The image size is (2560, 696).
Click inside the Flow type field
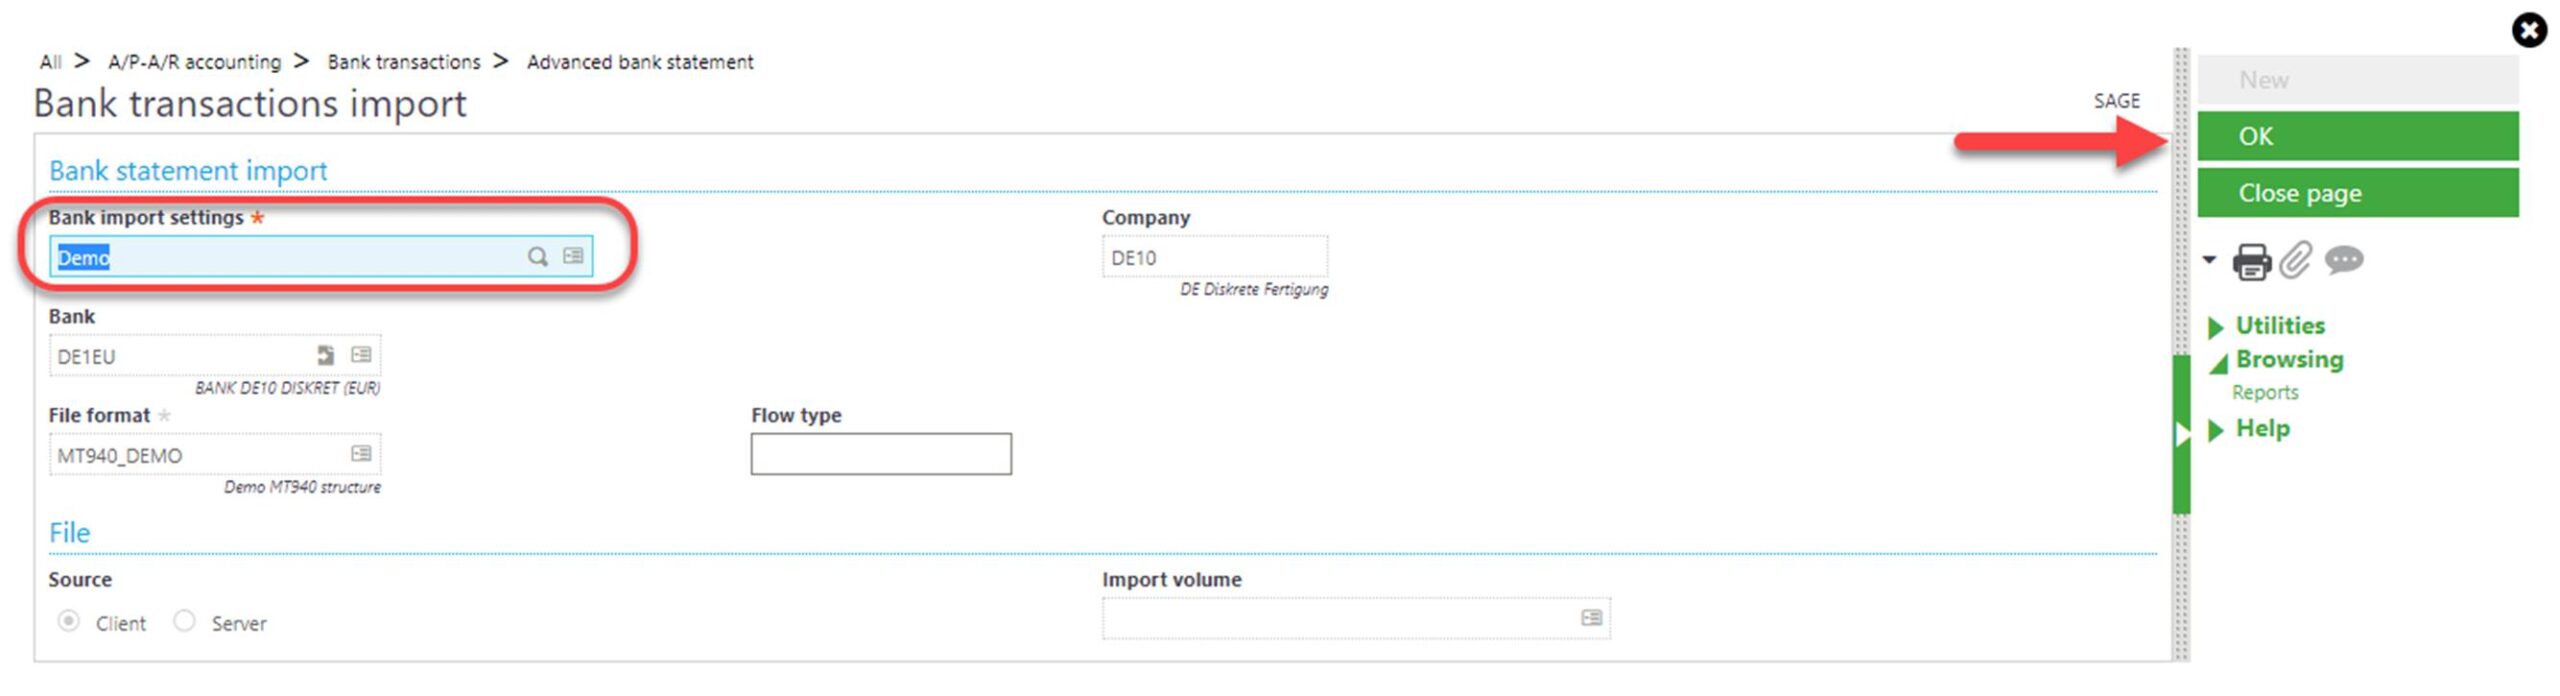coord(880,454)
